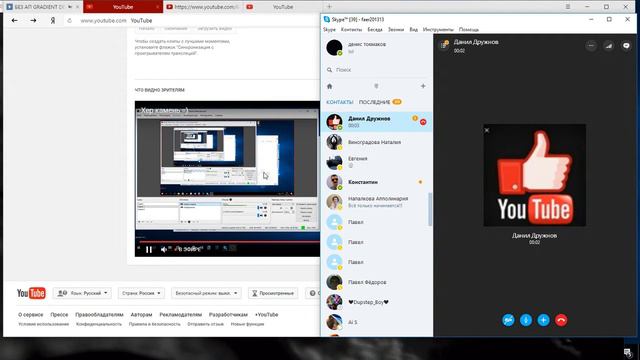Hang up with the red end call button

pyautogui.click(x=561, y=320)
